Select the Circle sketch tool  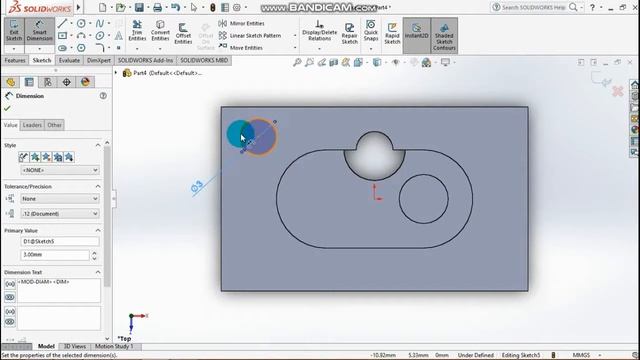coord(81,24)
